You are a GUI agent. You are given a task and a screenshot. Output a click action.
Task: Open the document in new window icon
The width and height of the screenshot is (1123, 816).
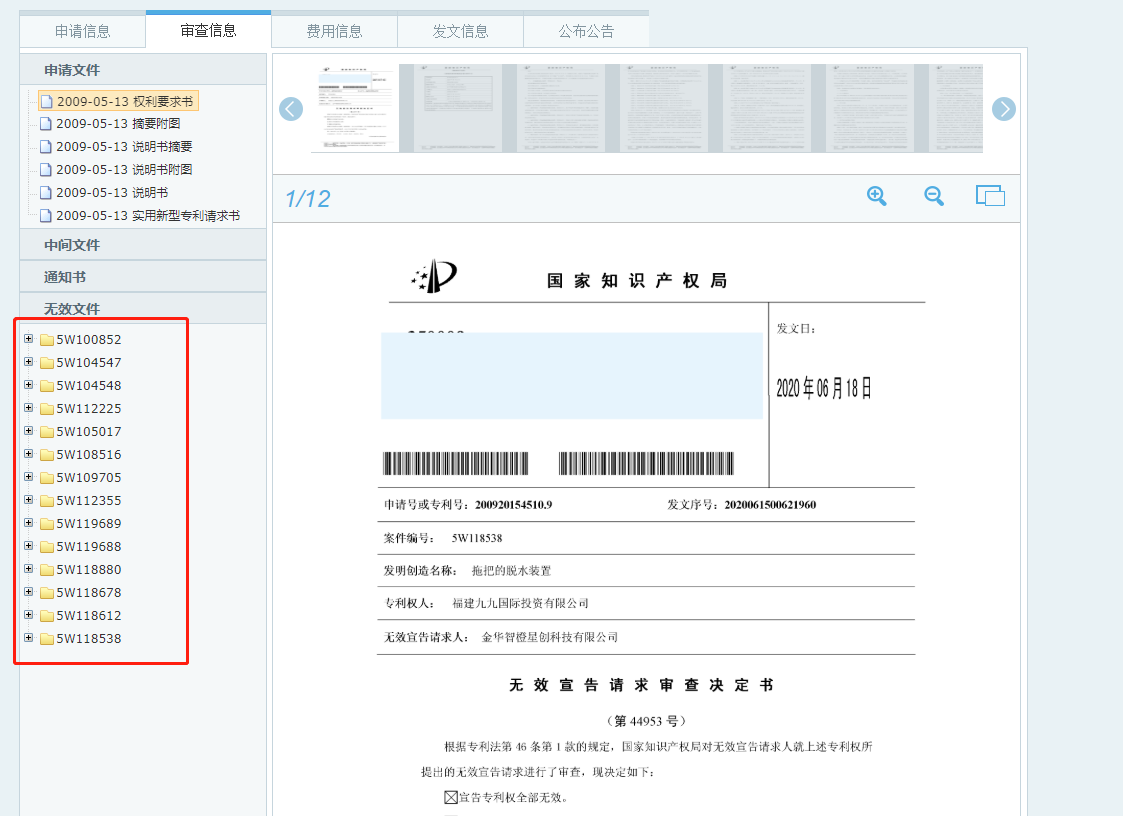[991, 196]
